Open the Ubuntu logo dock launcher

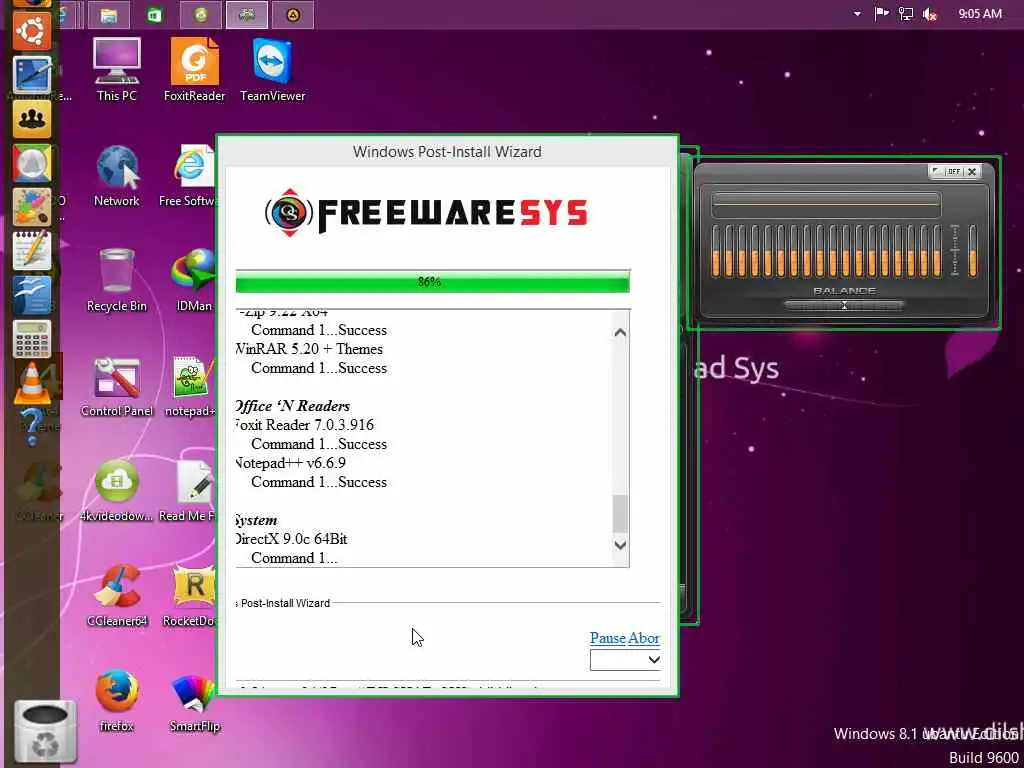(31, 29)
